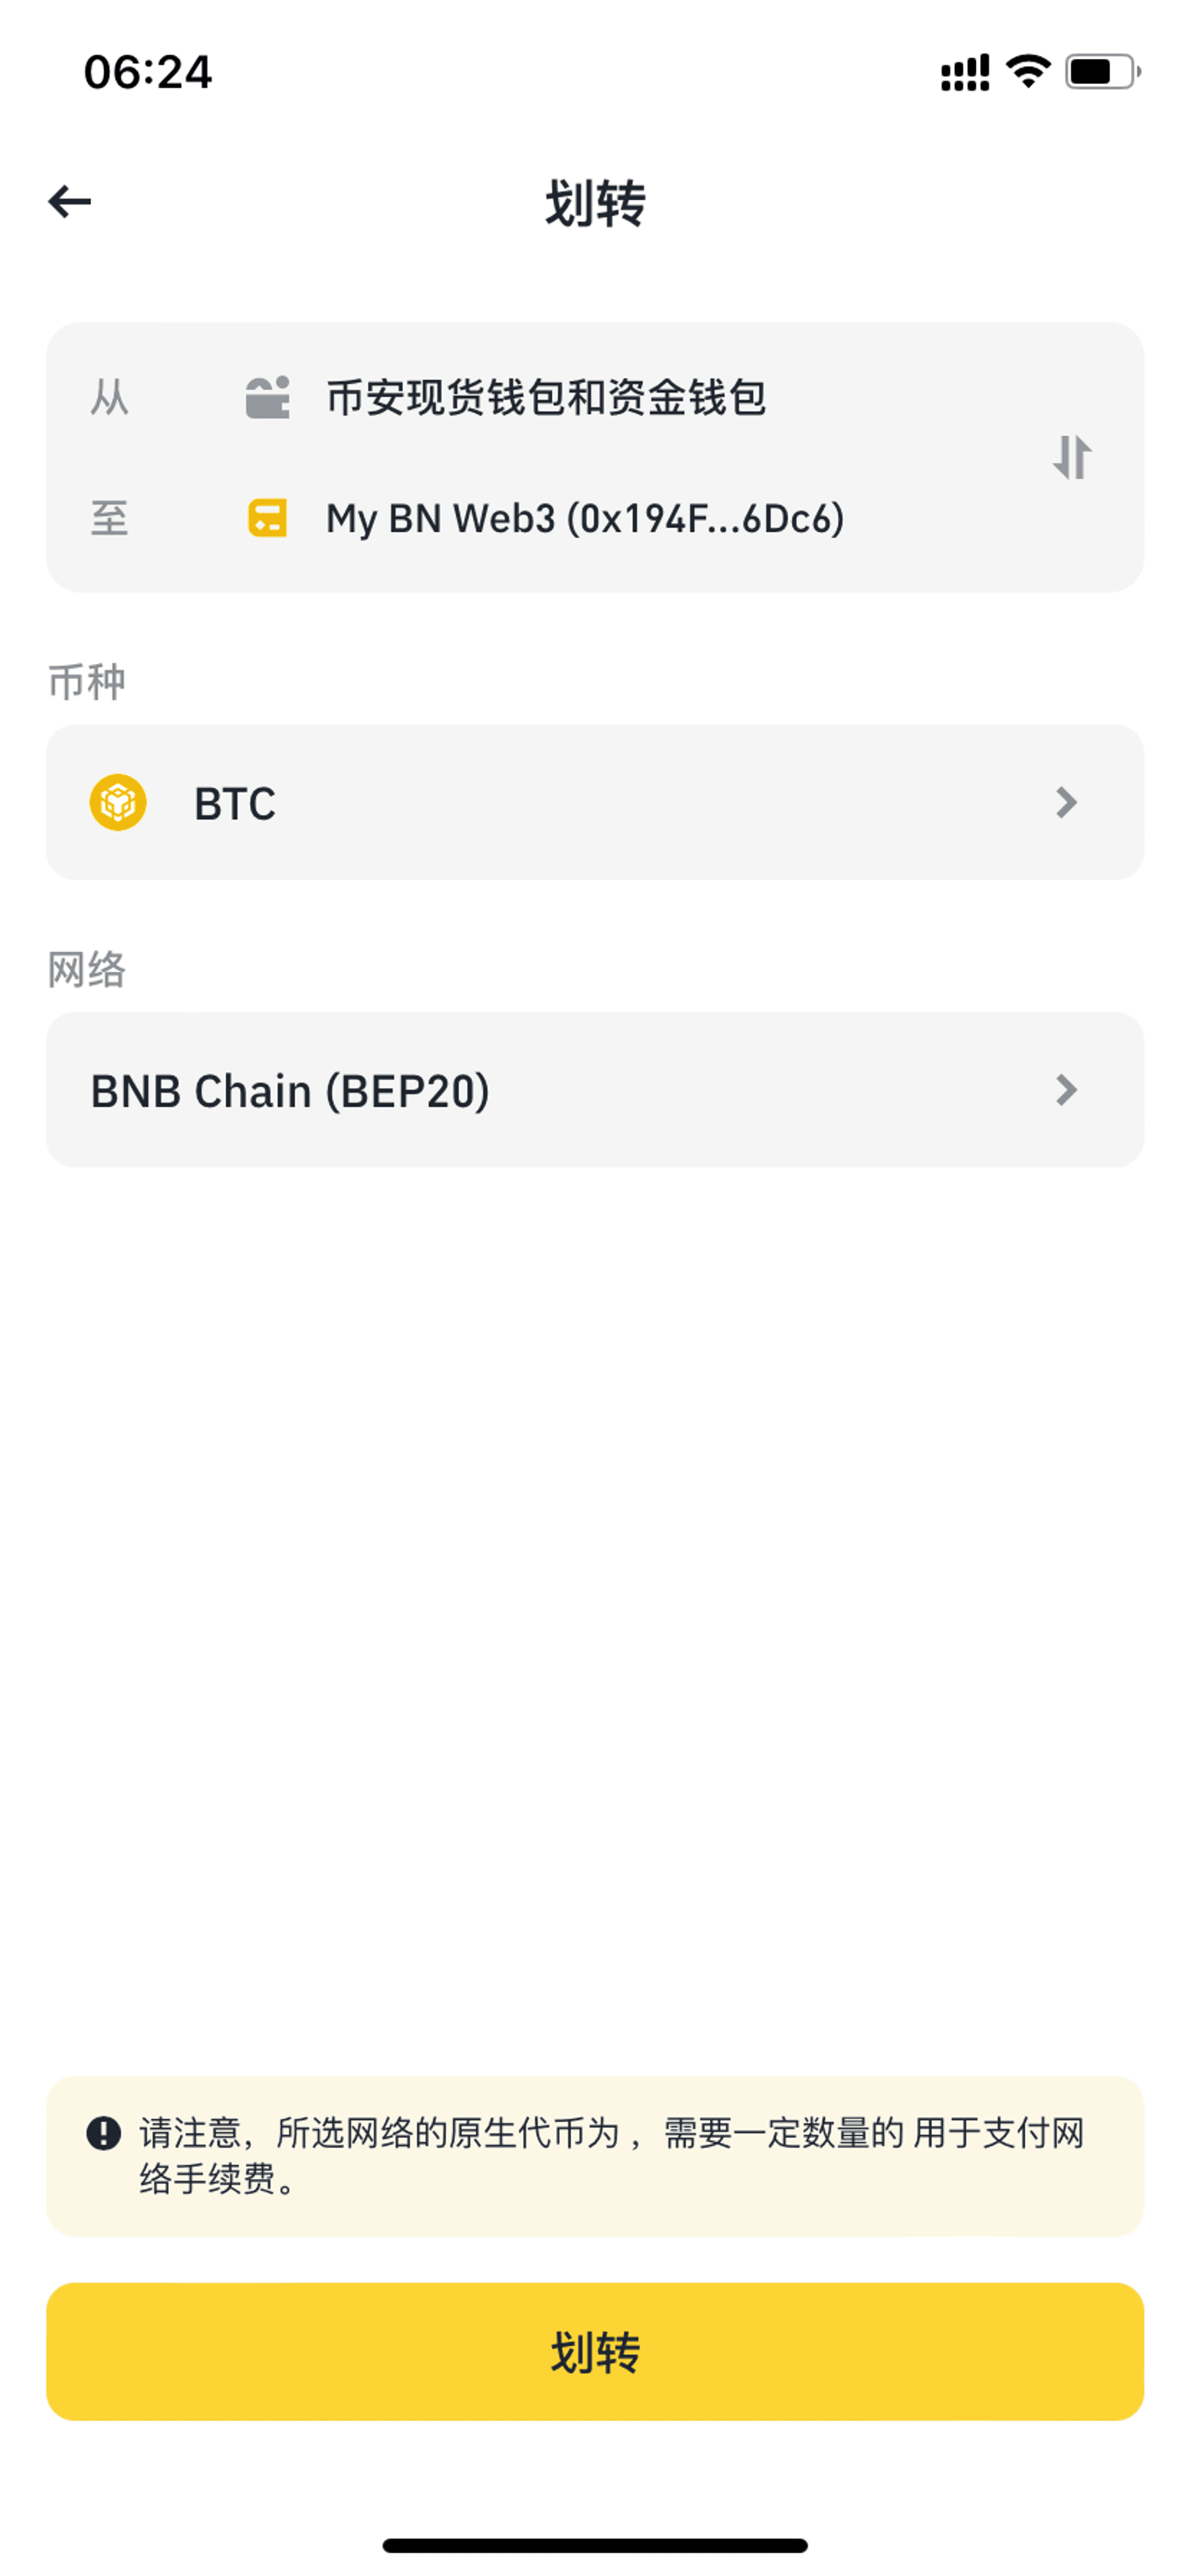Screen dimensions: 1190x2576
Task: Select destination My BN Web3 wallet
Action: click(x=585, y=518)
